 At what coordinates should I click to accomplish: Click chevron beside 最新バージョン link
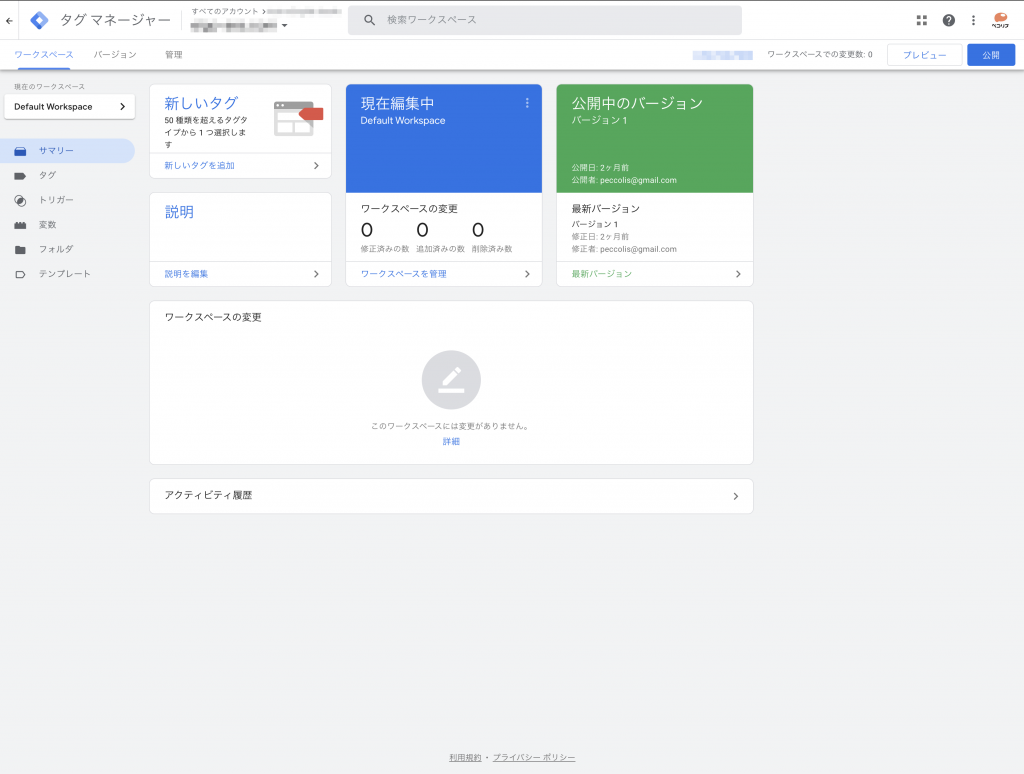(x=738, y=274)
